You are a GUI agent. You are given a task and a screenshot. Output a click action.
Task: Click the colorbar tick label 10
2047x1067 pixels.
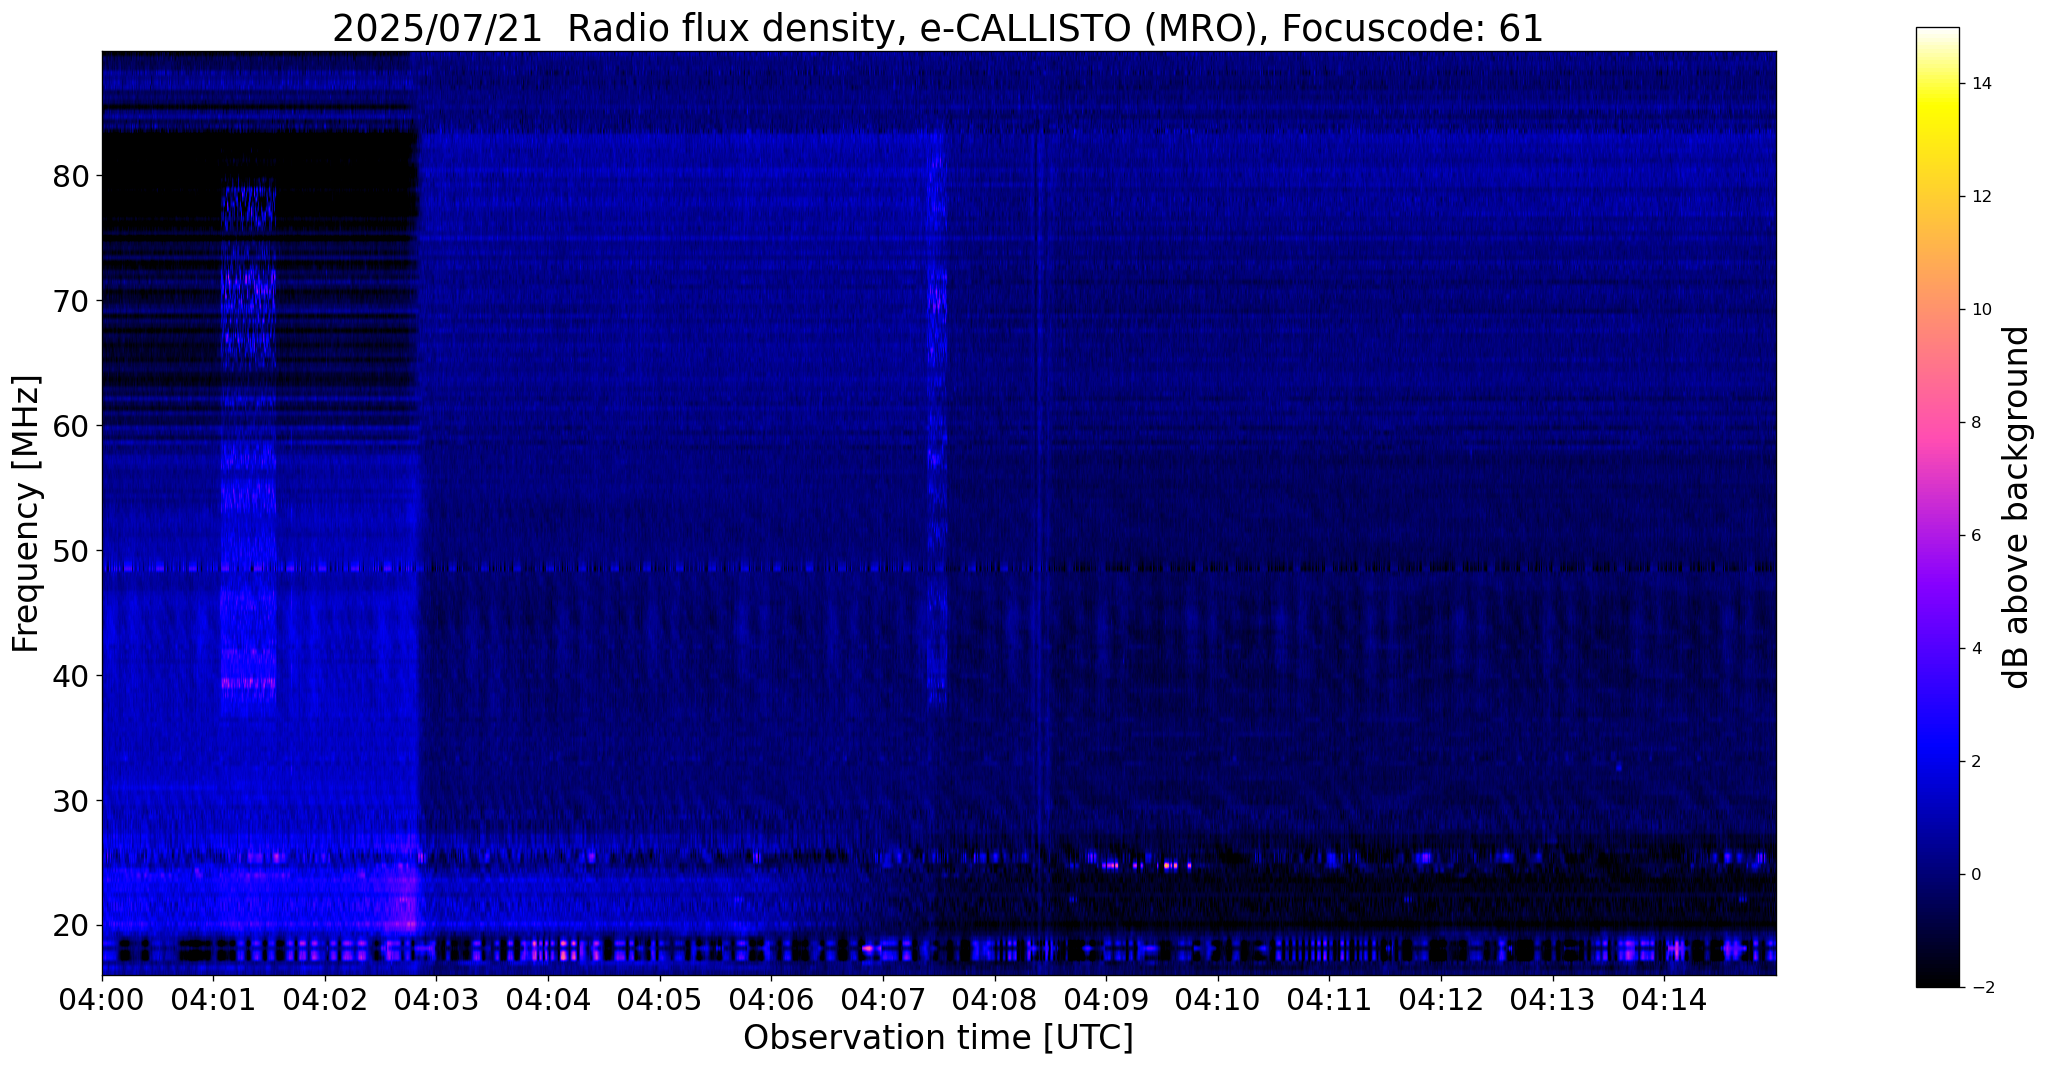tap(1979, 310)
